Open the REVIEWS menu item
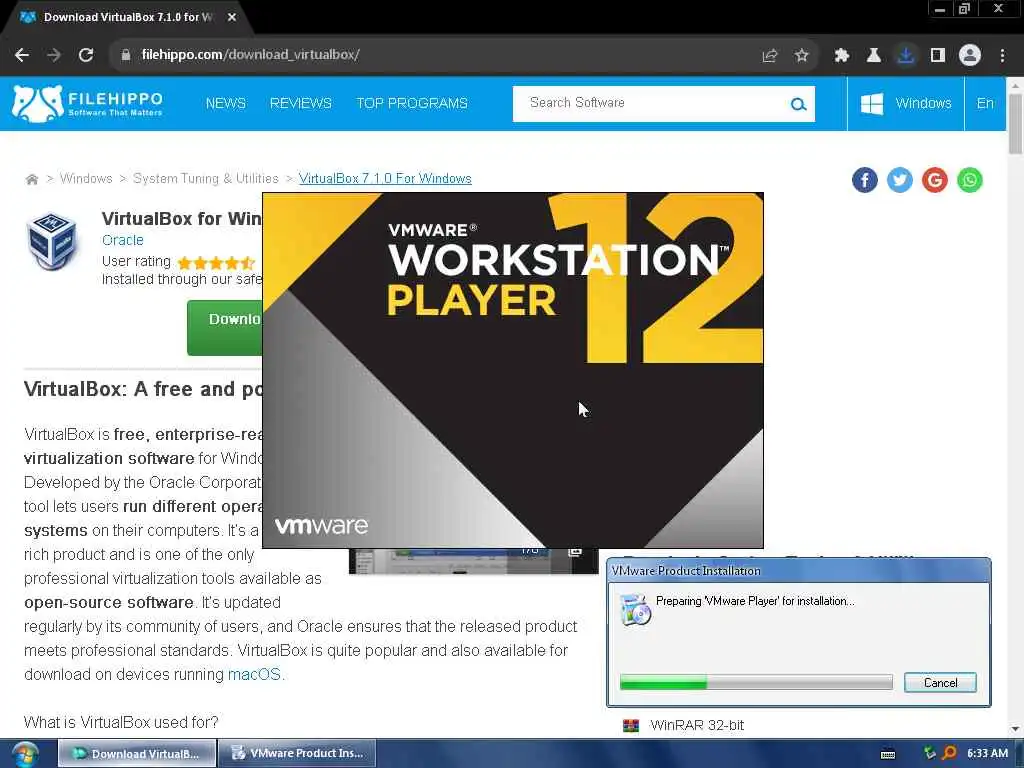Image resolution: width=1024 pixels, height=768 pixels. 300,103
